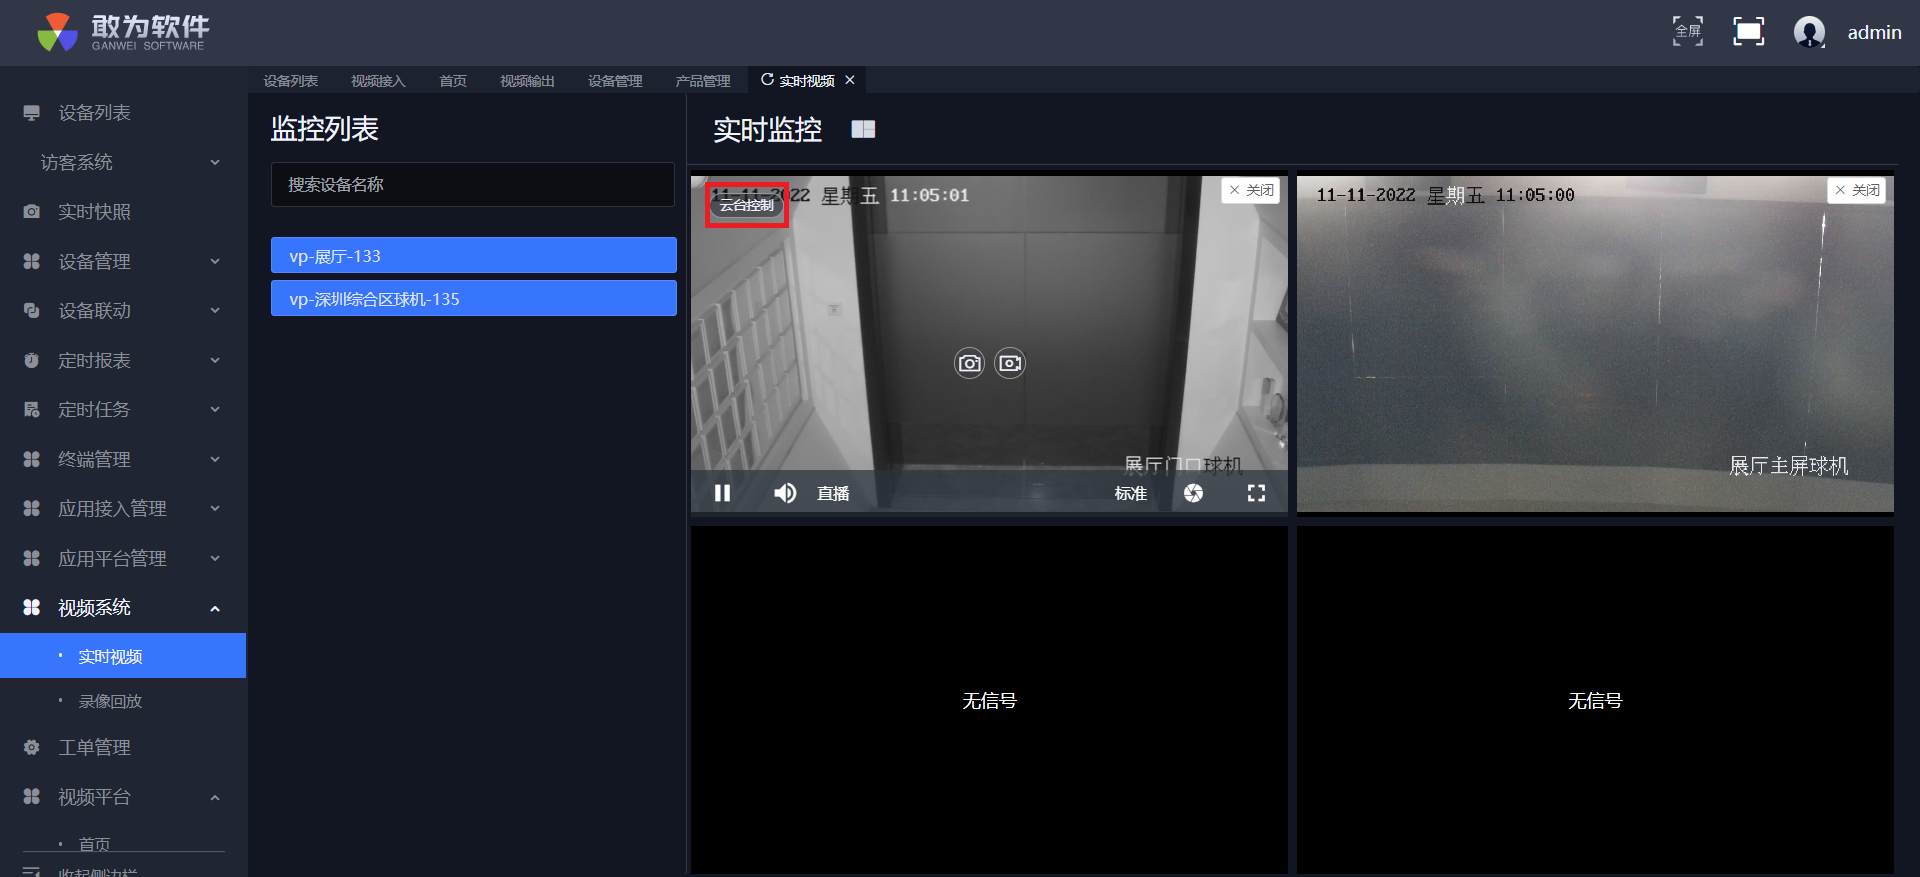Click the aperture icon in the player bar
The width and height of the screenshot is (1920, 877).
(x=1193, y=493)
